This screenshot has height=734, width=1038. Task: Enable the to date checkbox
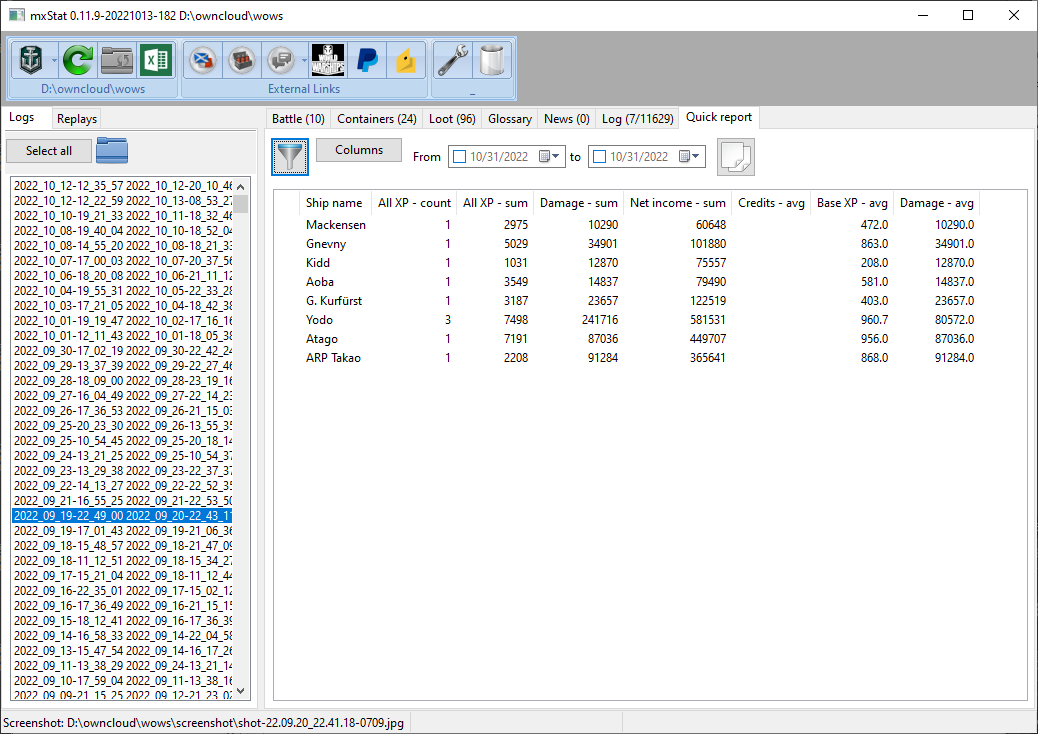pos(600,157)
